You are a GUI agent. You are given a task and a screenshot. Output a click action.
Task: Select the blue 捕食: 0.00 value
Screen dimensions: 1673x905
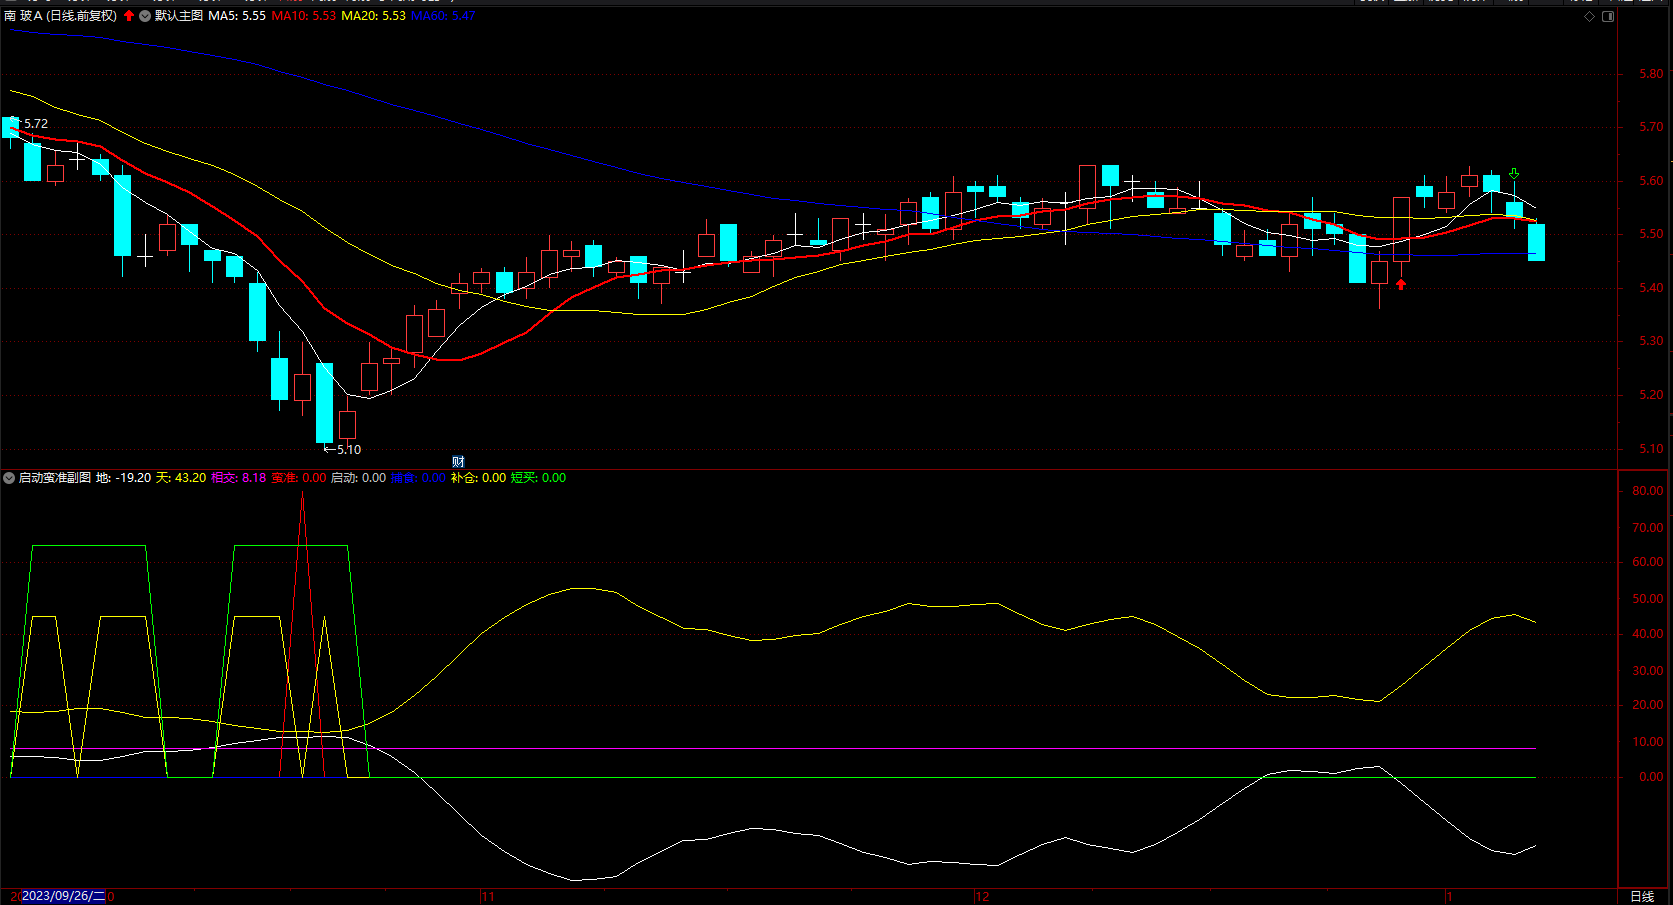click(418, 478)
